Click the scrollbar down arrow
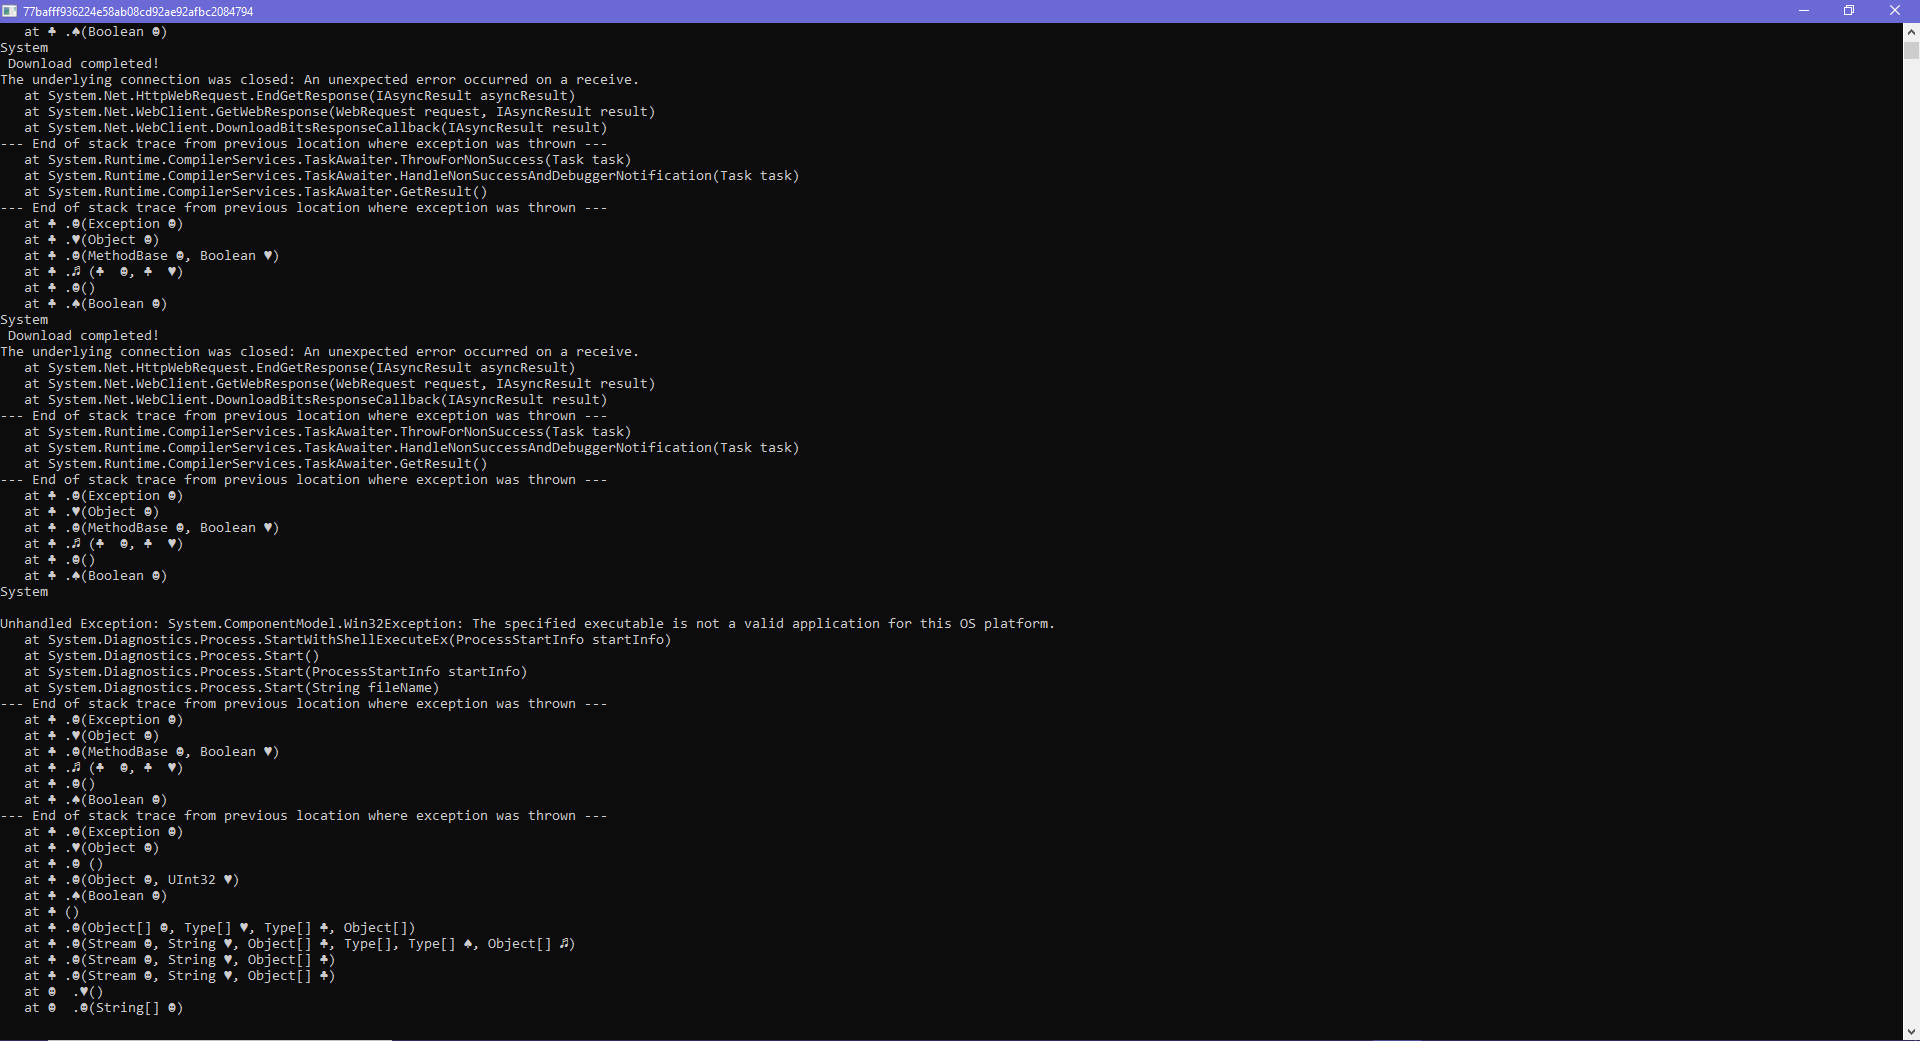Image resolution: width=1920 pixels, height=1041 pixels. pyautogui.click(x=1911, y=1031)
